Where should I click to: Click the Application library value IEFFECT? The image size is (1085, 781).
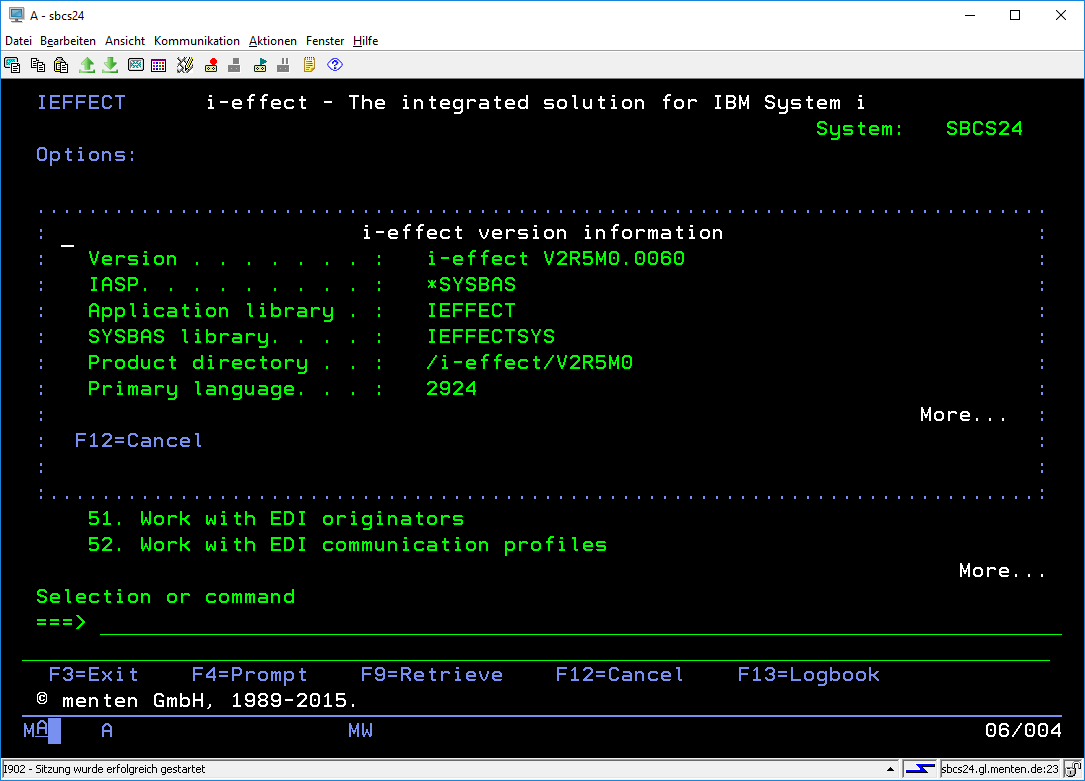471,311
